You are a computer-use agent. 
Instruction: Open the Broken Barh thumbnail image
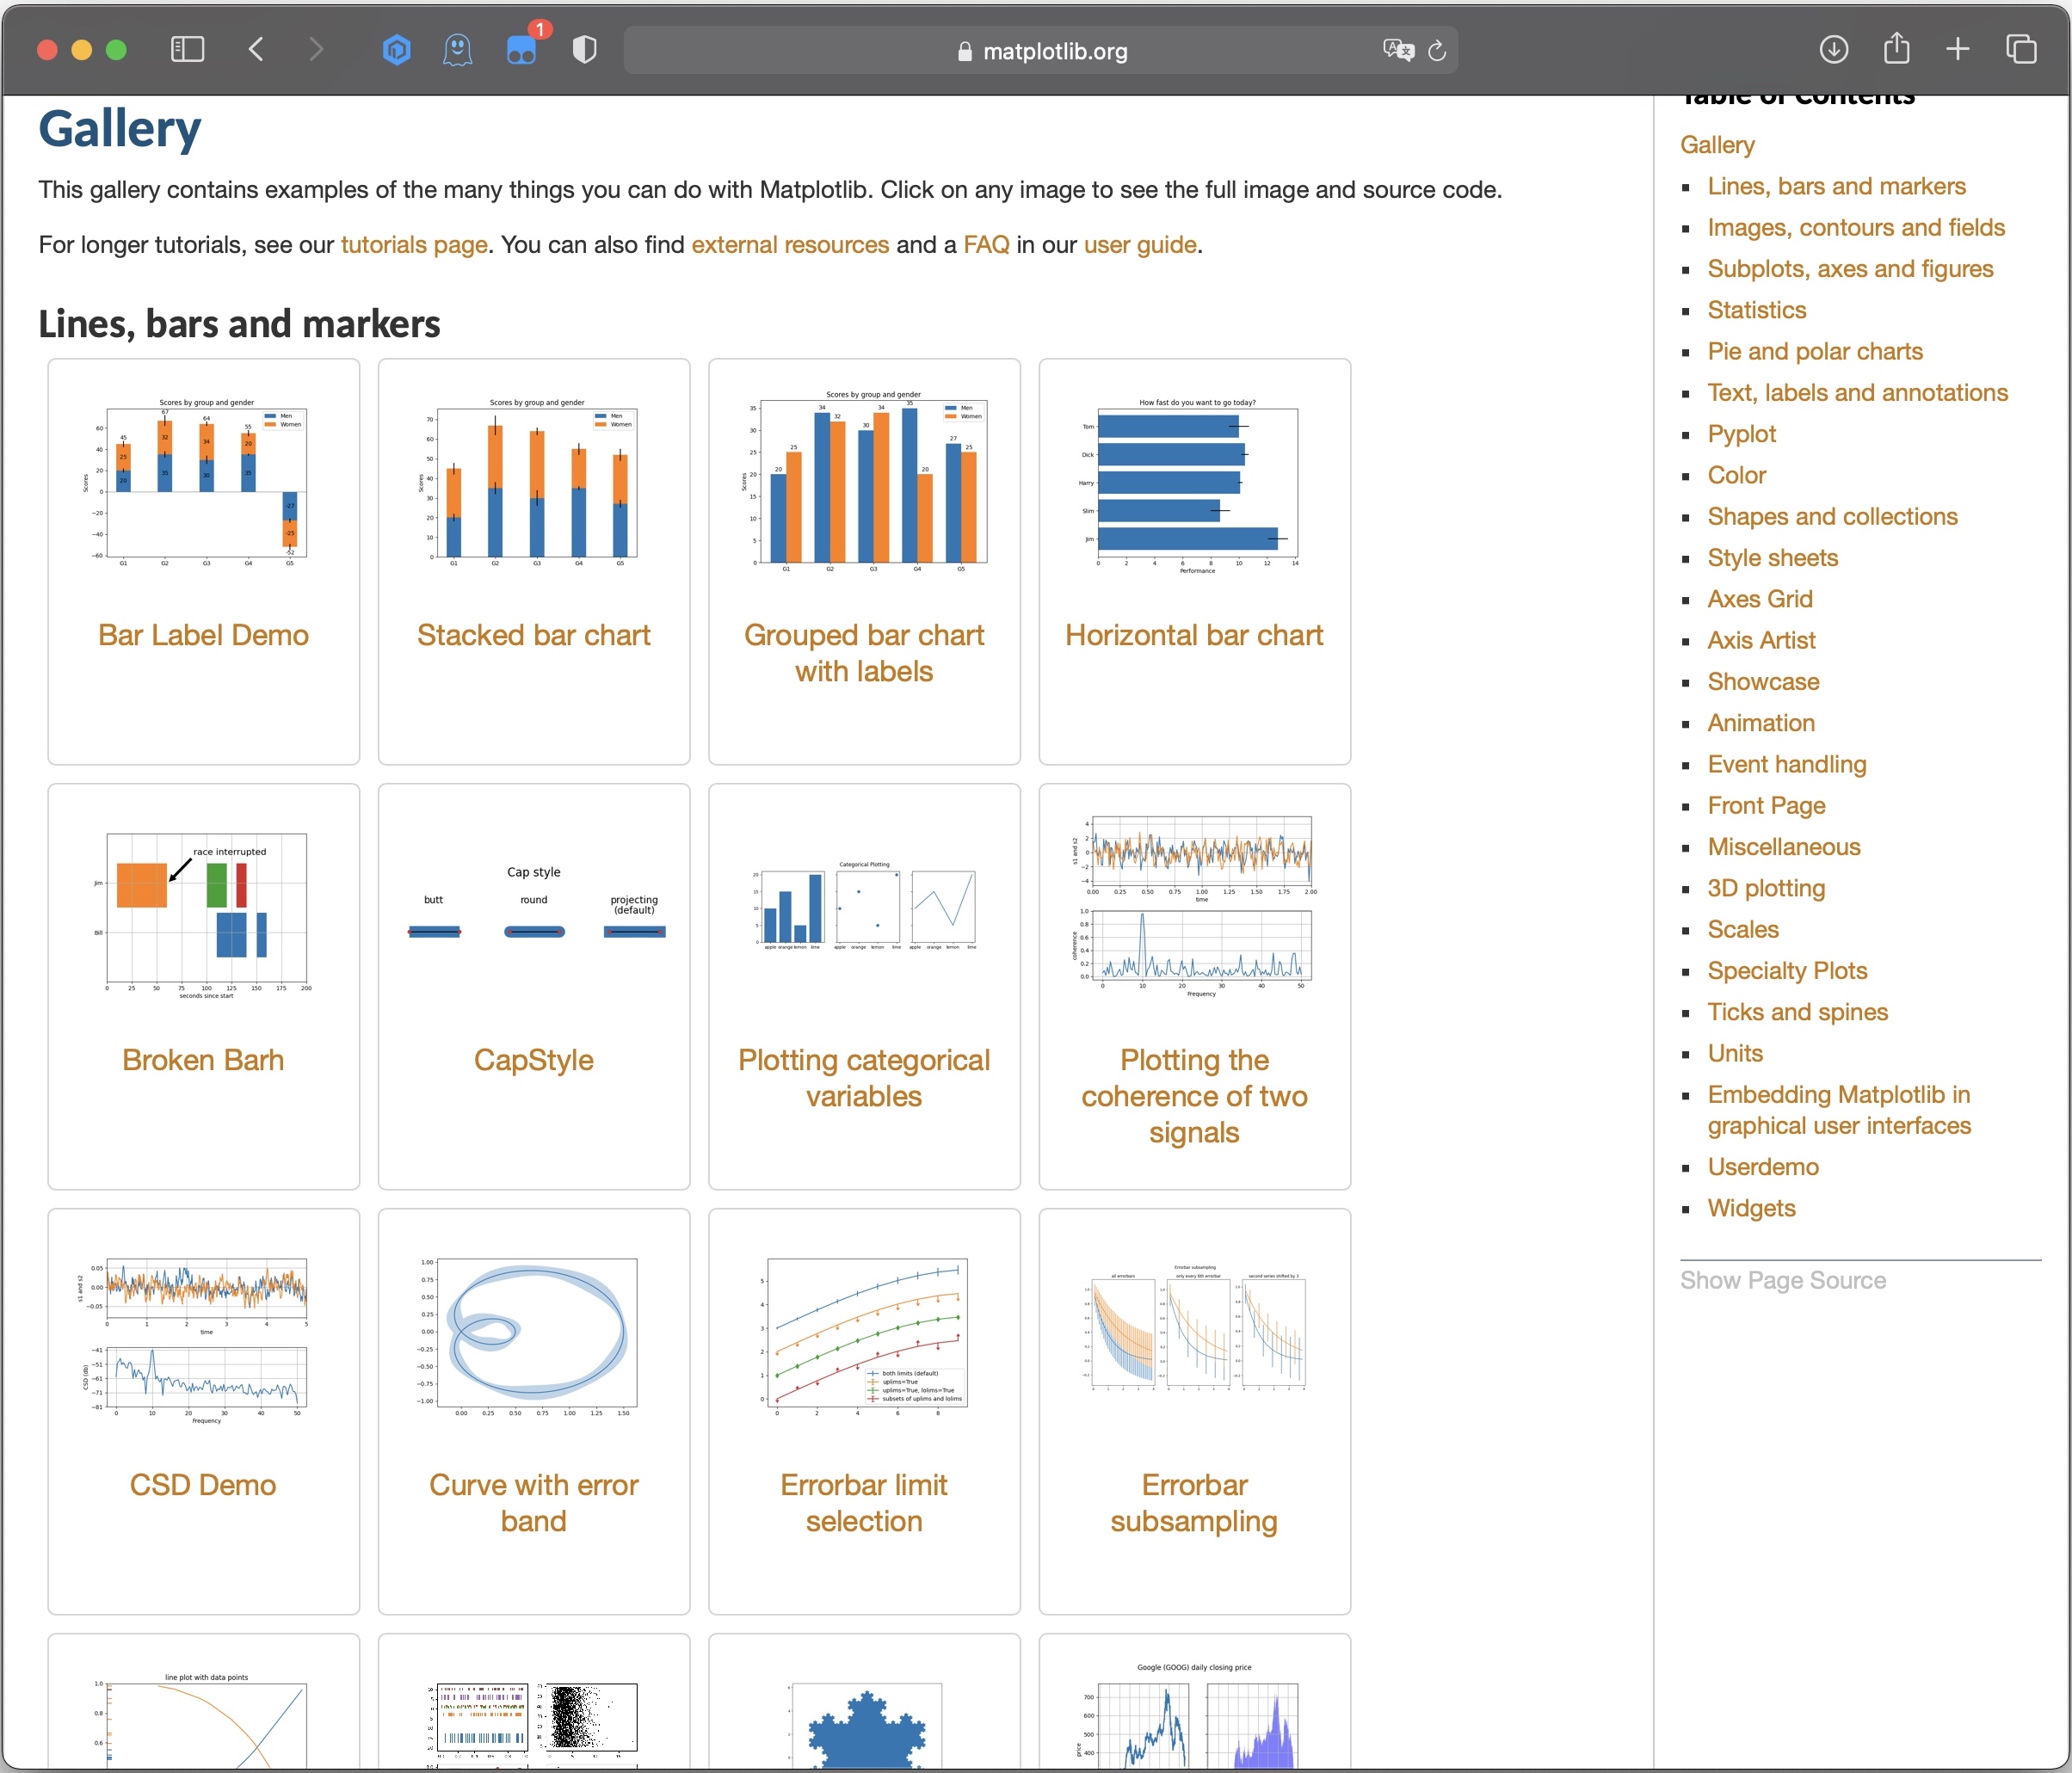tap(203, 914)
